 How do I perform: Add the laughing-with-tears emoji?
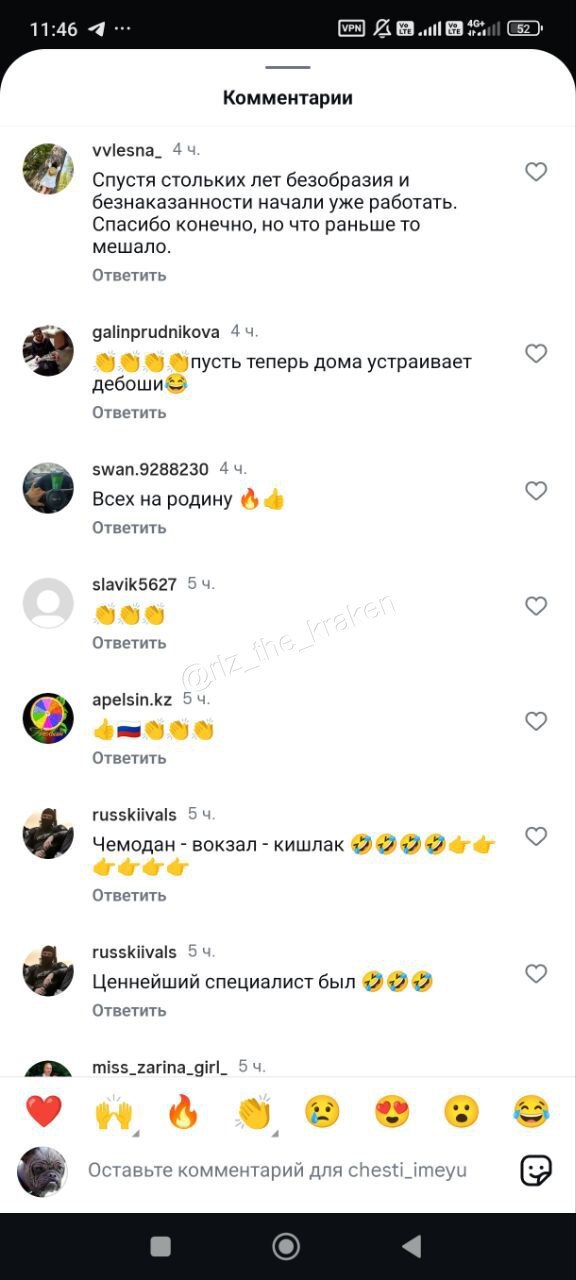[532, 1111]
